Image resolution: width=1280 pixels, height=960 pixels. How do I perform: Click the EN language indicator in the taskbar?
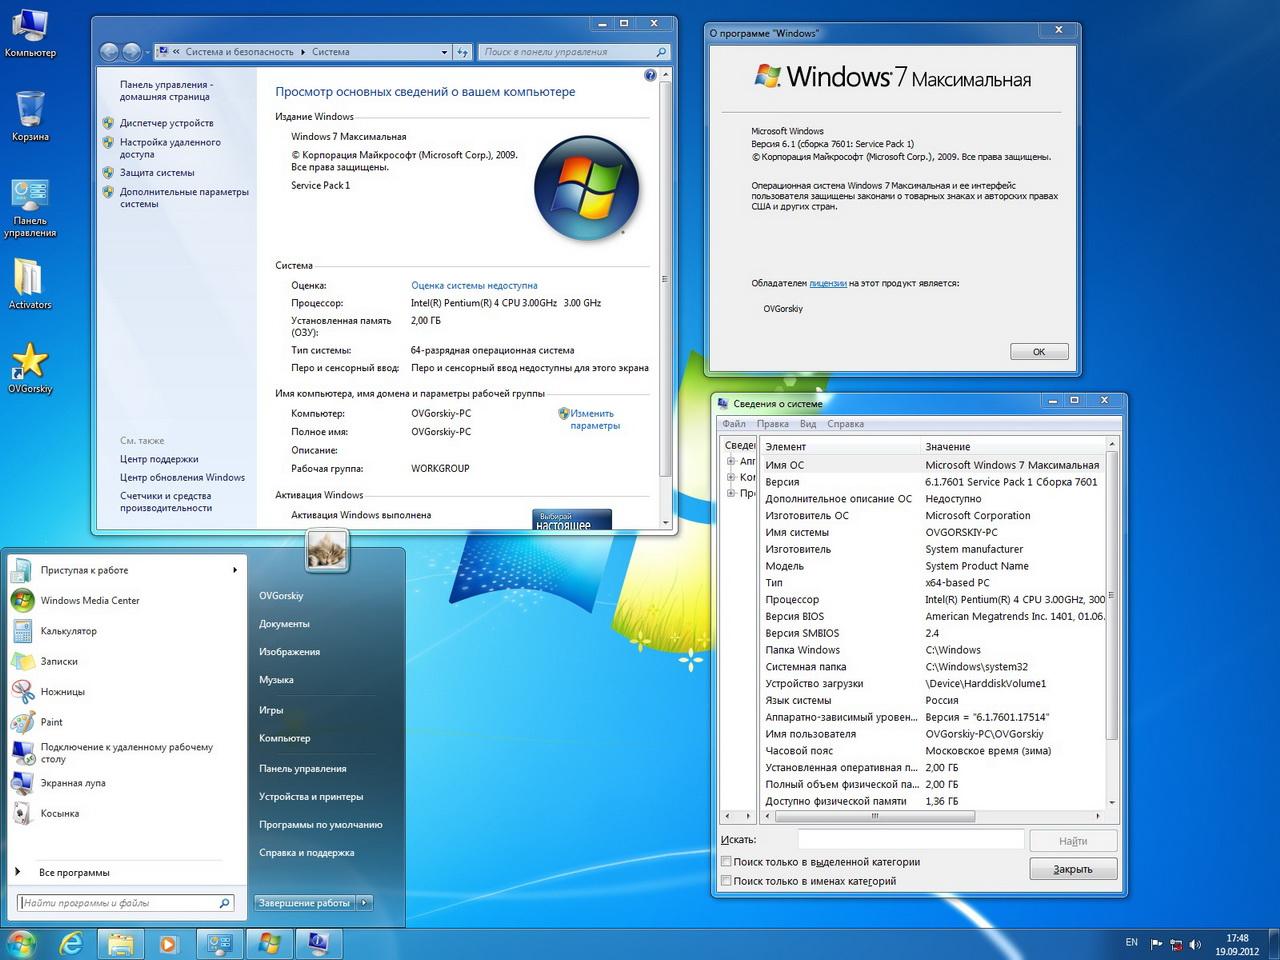pos(1131,942)
